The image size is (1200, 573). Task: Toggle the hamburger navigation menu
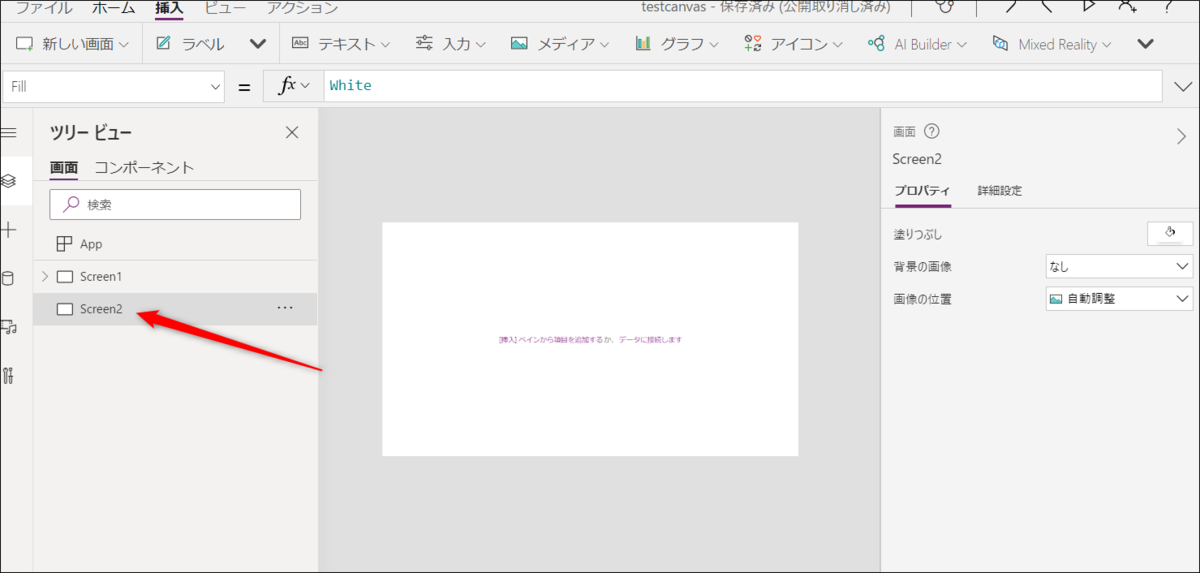(9, 133)
